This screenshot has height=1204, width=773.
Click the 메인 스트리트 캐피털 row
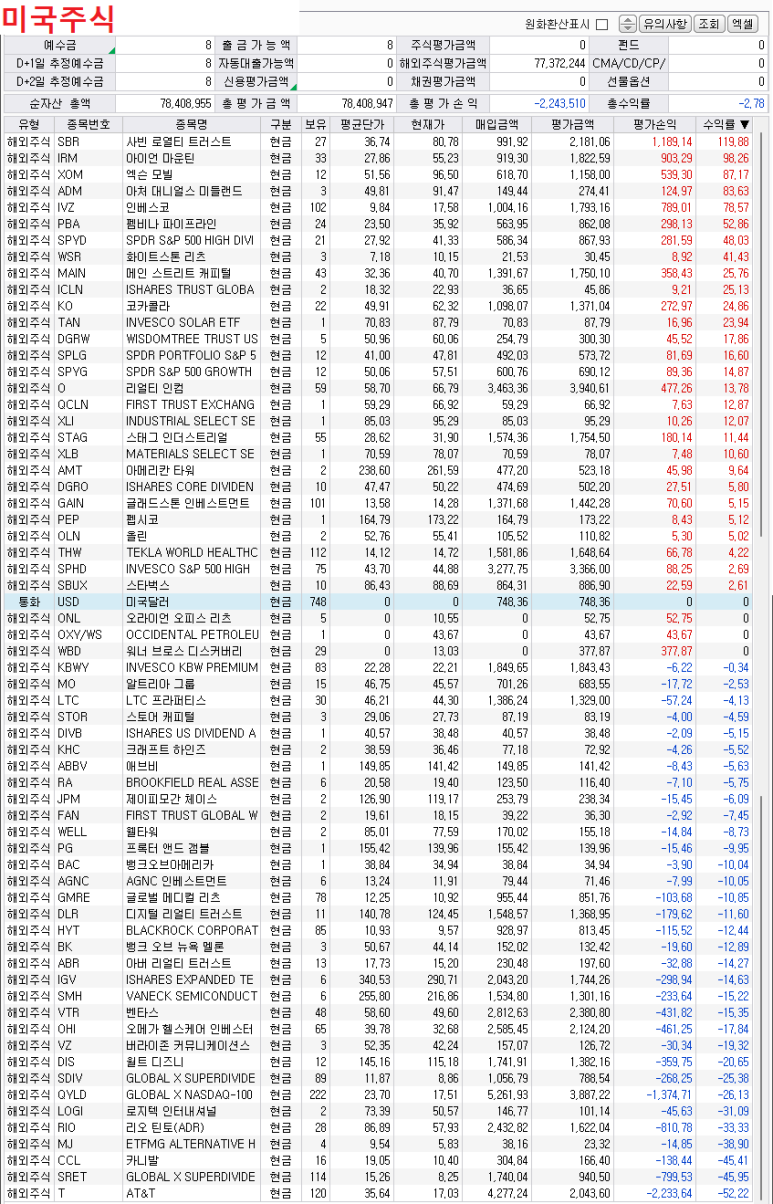379,273
